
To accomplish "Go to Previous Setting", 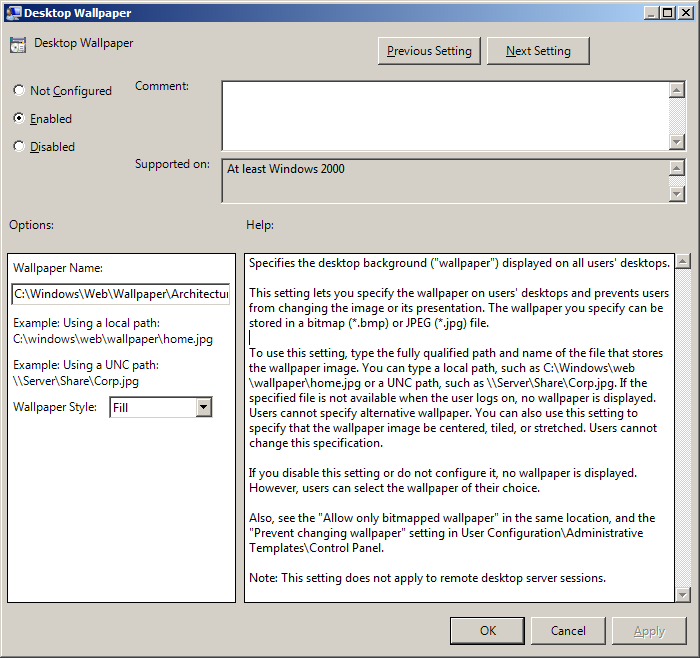I will (430, 51).
